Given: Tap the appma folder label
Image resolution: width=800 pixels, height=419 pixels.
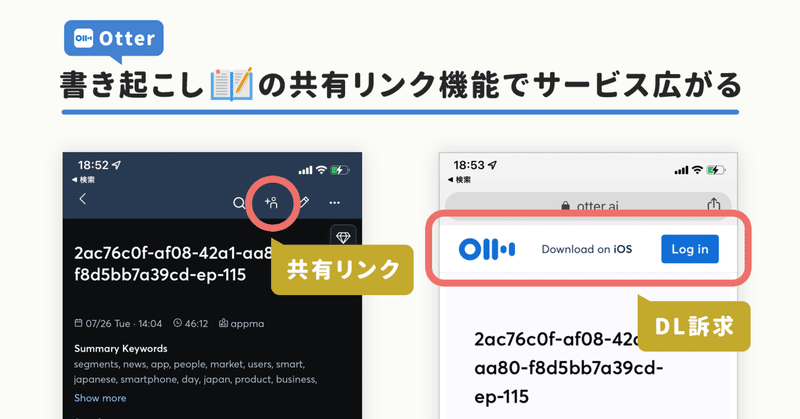Looking at the screenshot, I should (x=241, y=324).
